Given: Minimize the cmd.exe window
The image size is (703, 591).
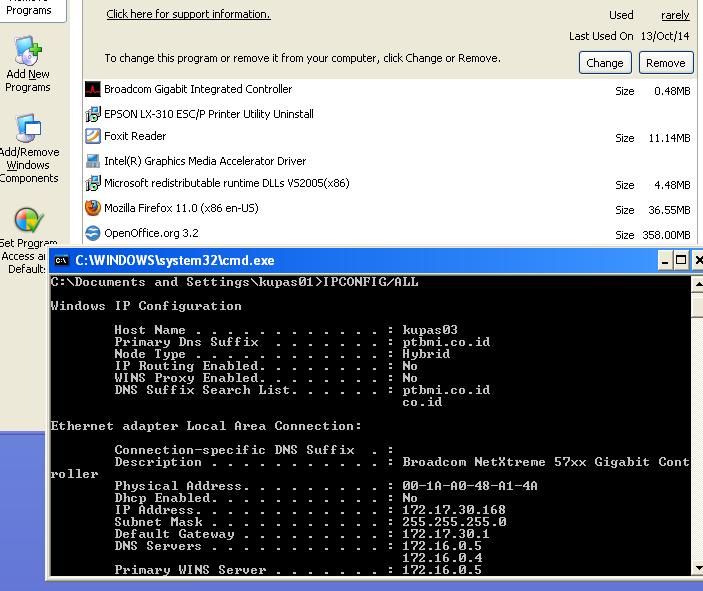Looking at the screenshot, I should (665, 261).
